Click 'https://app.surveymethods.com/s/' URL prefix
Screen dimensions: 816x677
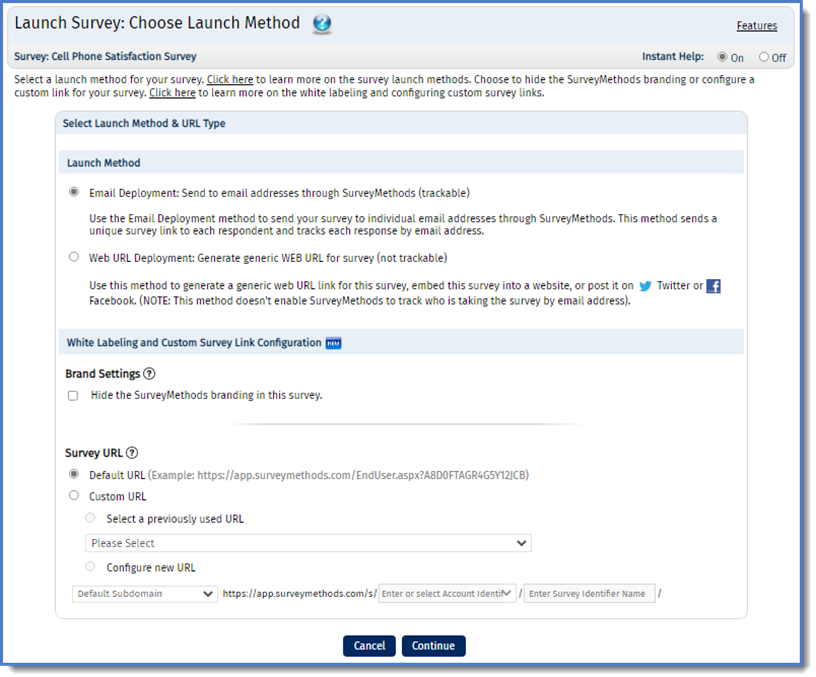point(300,594)
